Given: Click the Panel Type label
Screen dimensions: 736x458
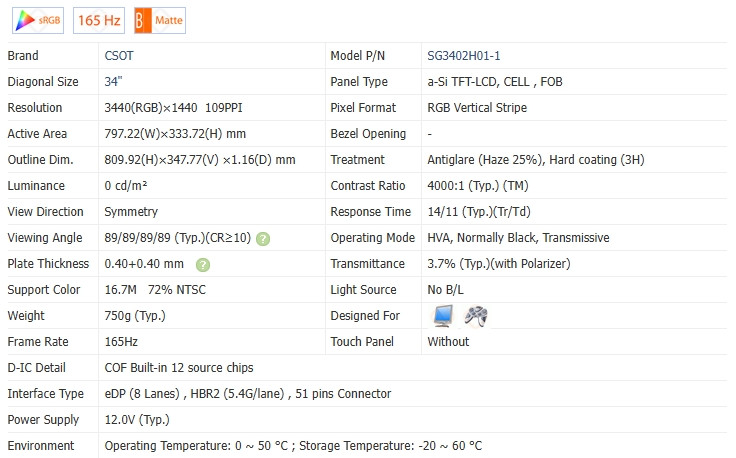Looking at the screenshot, I should 359,82.
